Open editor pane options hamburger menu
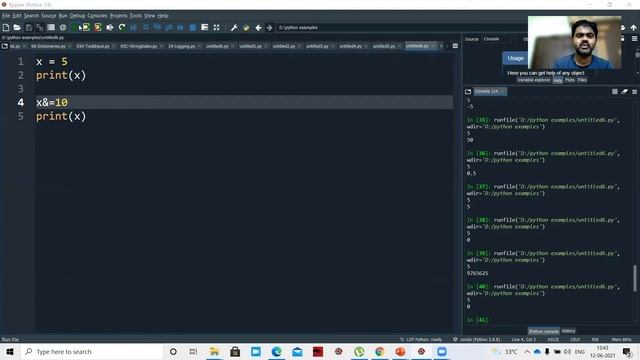The width and height of the screenshot is (640, 360). [455, 46]
